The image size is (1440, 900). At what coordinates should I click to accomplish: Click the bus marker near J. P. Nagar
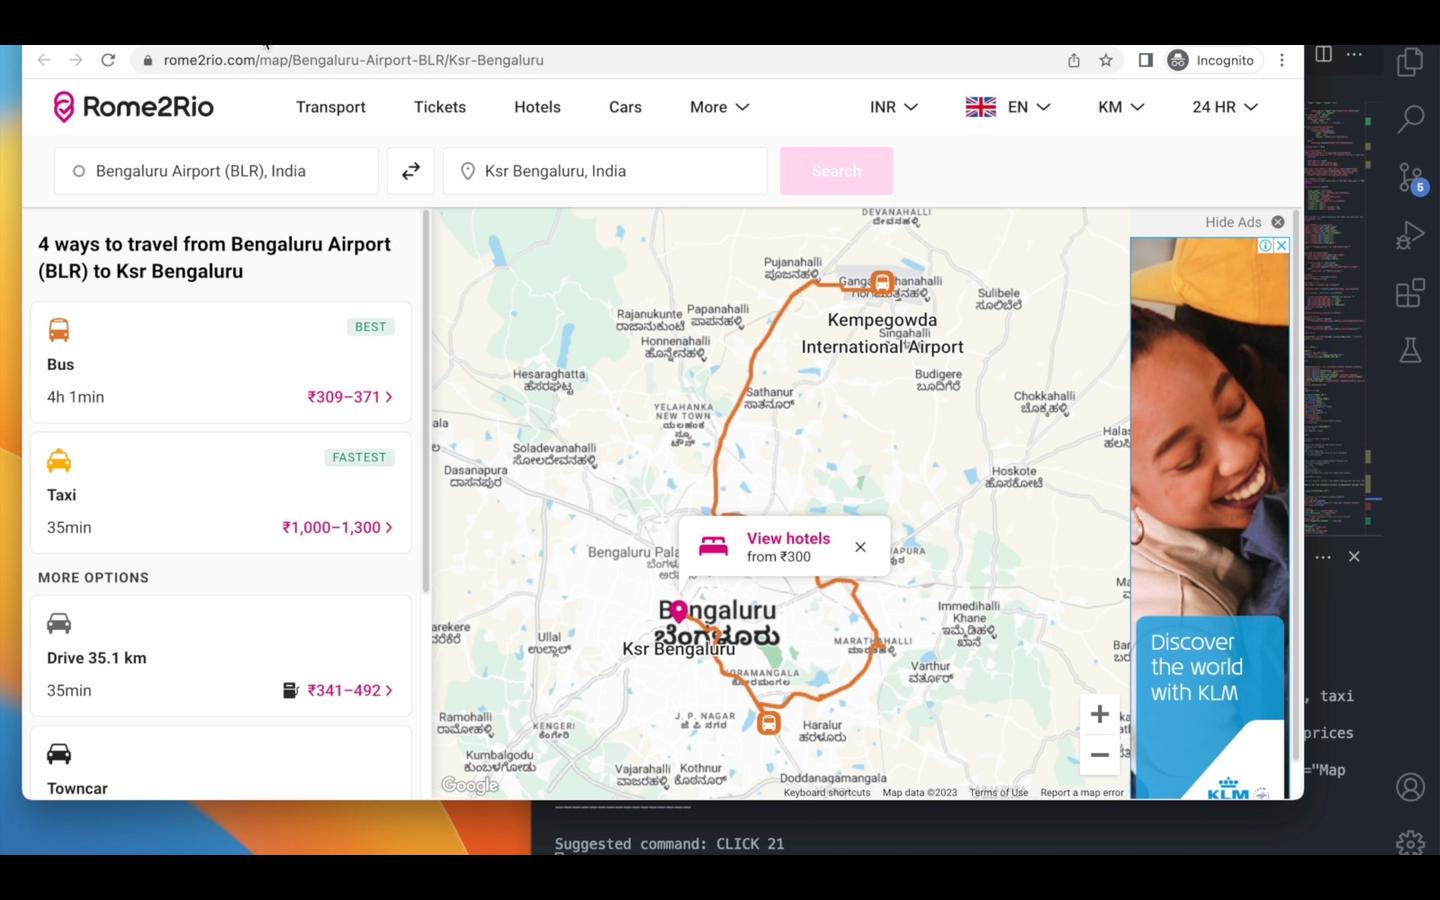coord(769,722)
